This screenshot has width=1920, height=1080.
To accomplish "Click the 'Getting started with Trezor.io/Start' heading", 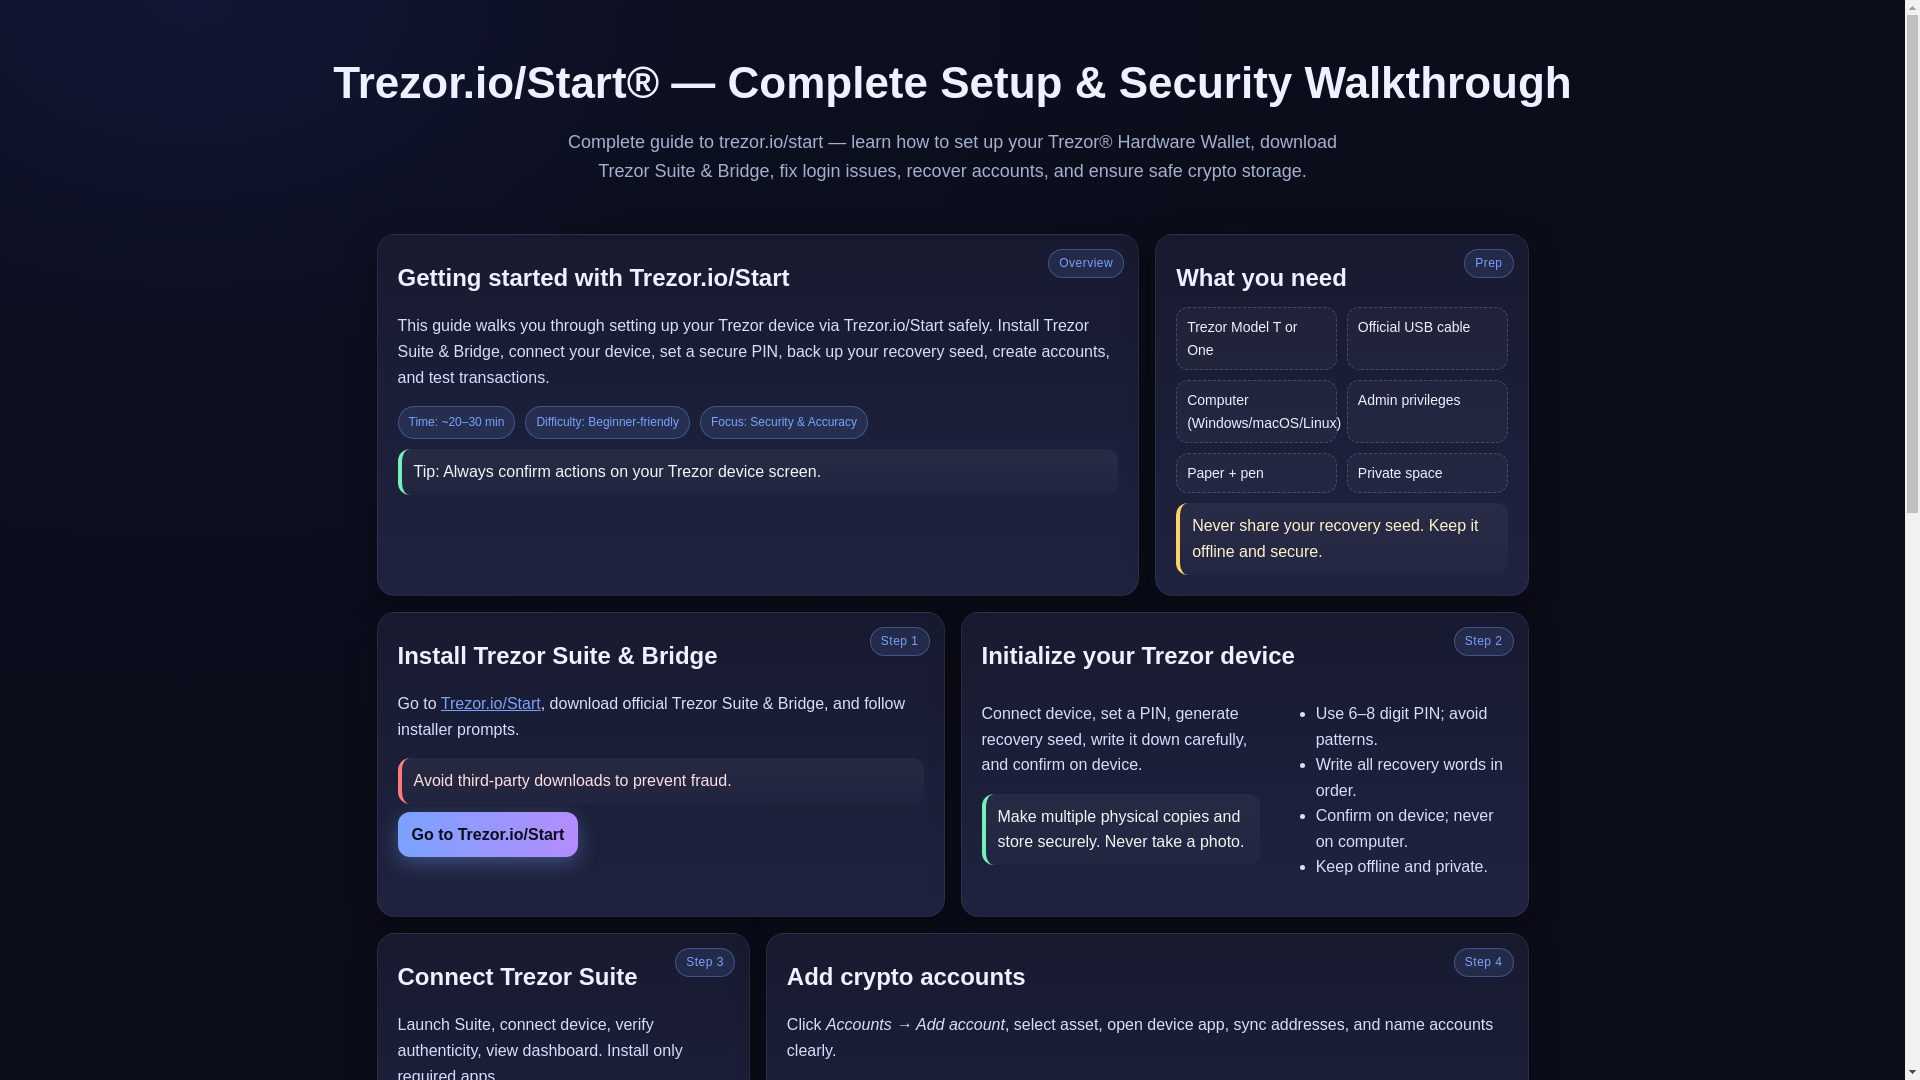I will pos(593,278).
